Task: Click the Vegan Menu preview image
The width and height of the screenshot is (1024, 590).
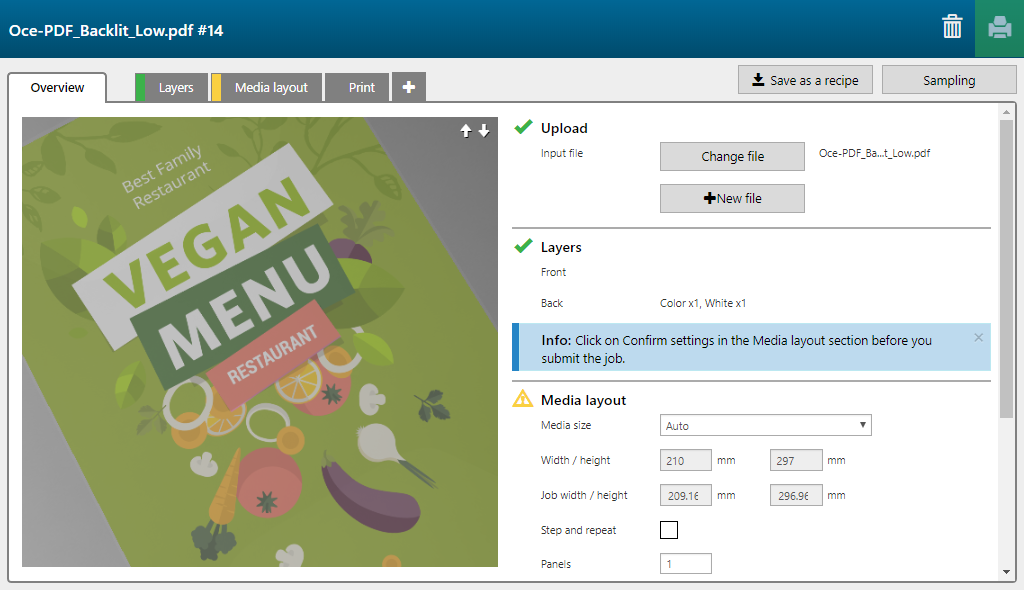Action: [260, 342]
